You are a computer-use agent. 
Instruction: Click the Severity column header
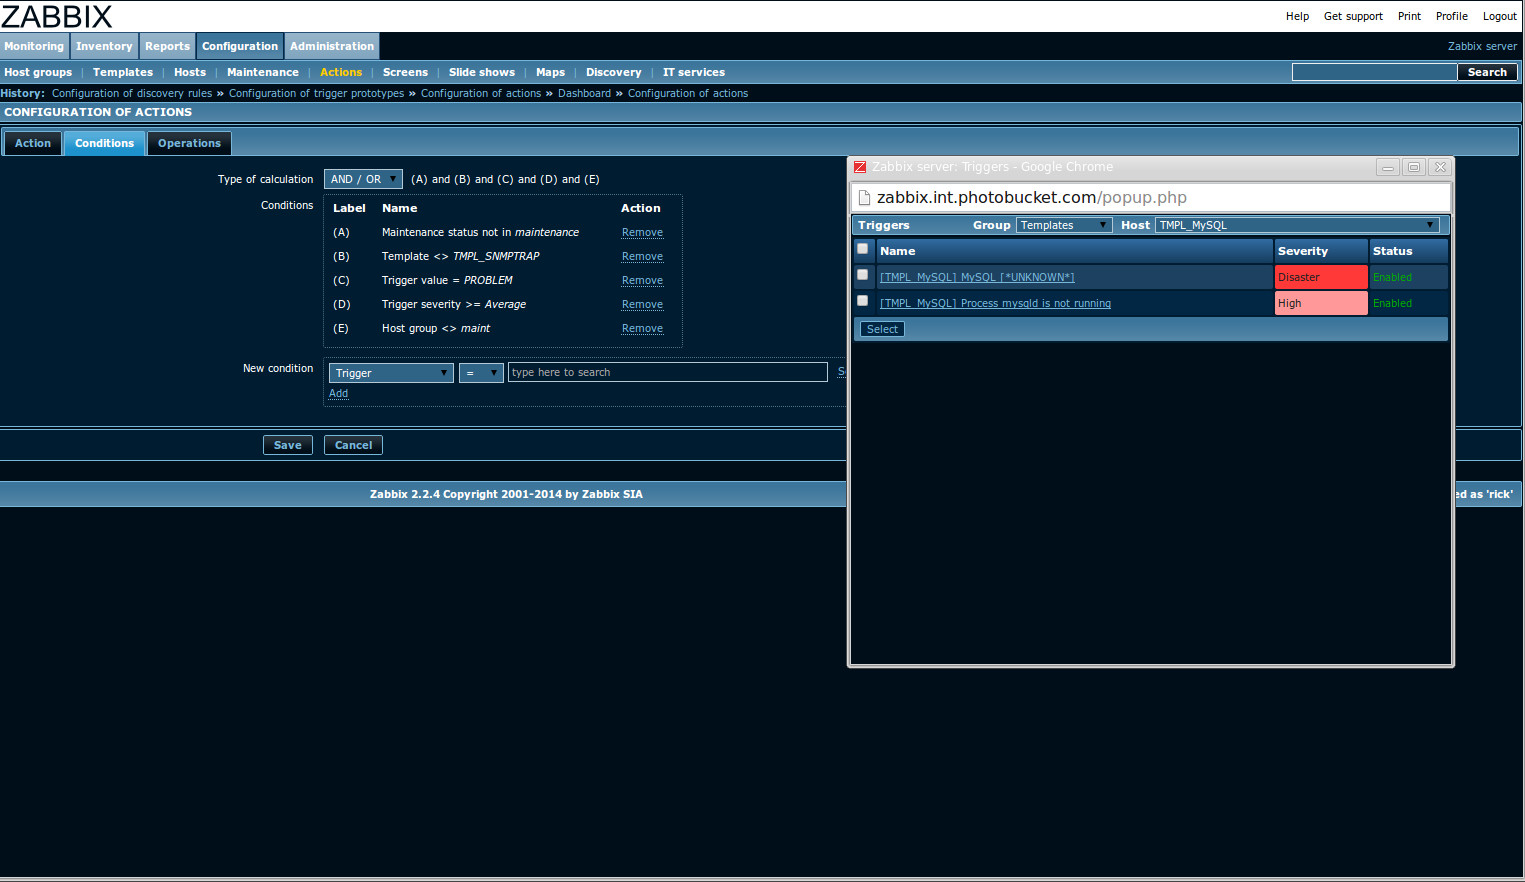[x=1303, y=251]
